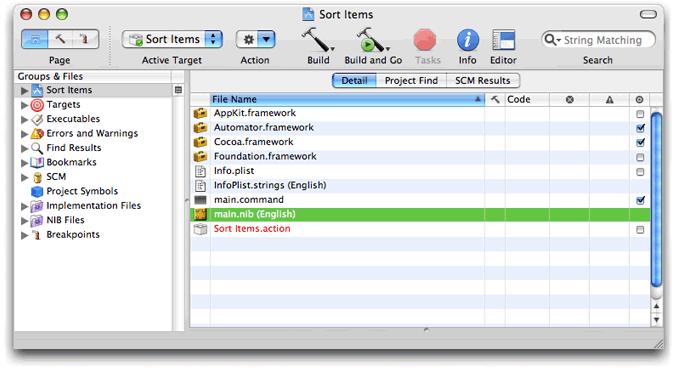Uncheck target checkbox for Automator.framework
Image resolution: width=678 pixels, height=370 pixels.
click(640, 128)
